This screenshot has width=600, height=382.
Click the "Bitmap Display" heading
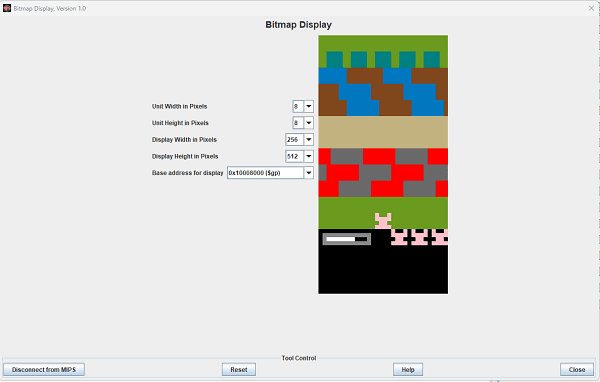tap(298, 25)
